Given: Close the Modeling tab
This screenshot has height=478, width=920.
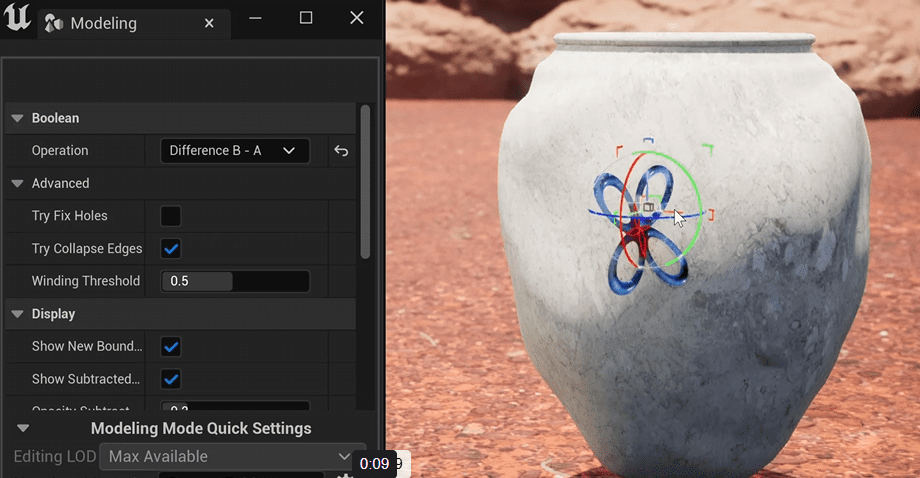Looking at the screenshot, I should (x=209, y=23).
